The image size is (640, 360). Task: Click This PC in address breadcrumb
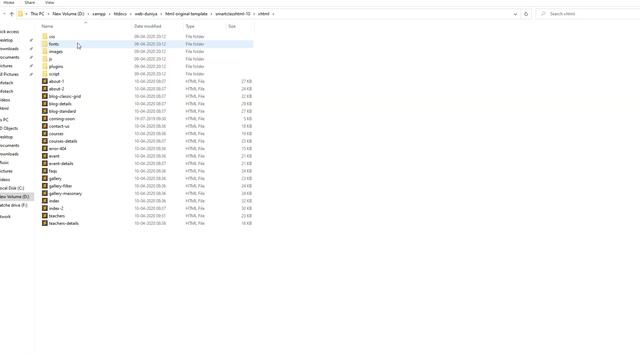point(37,14)
